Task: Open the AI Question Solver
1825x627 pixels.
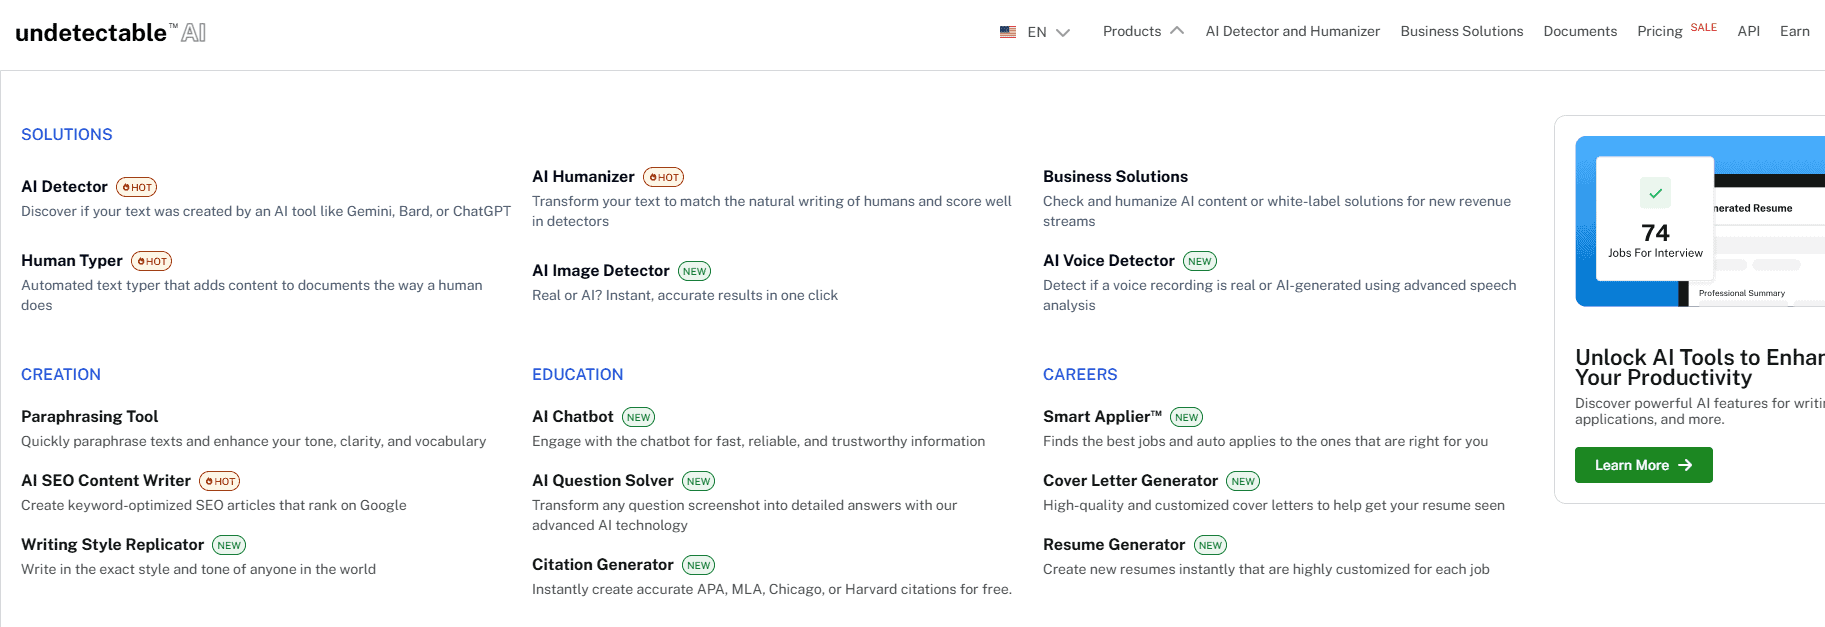Action: tap(602, 480)
